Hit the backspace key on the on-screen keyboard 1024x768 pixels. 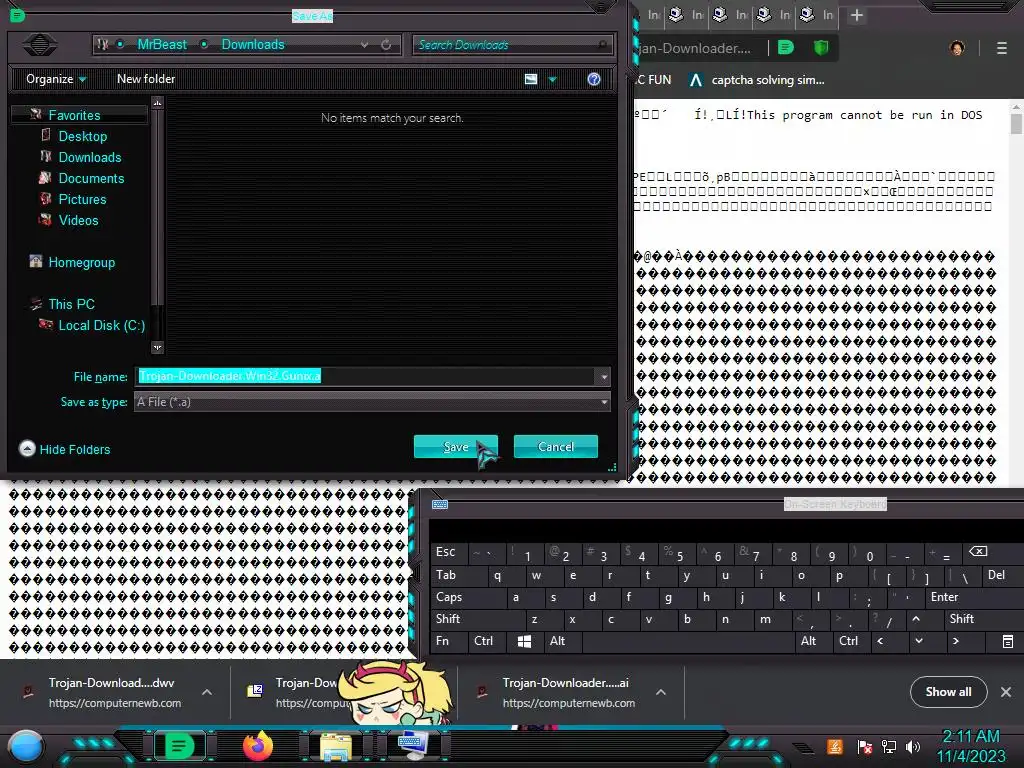pos(978,552)
